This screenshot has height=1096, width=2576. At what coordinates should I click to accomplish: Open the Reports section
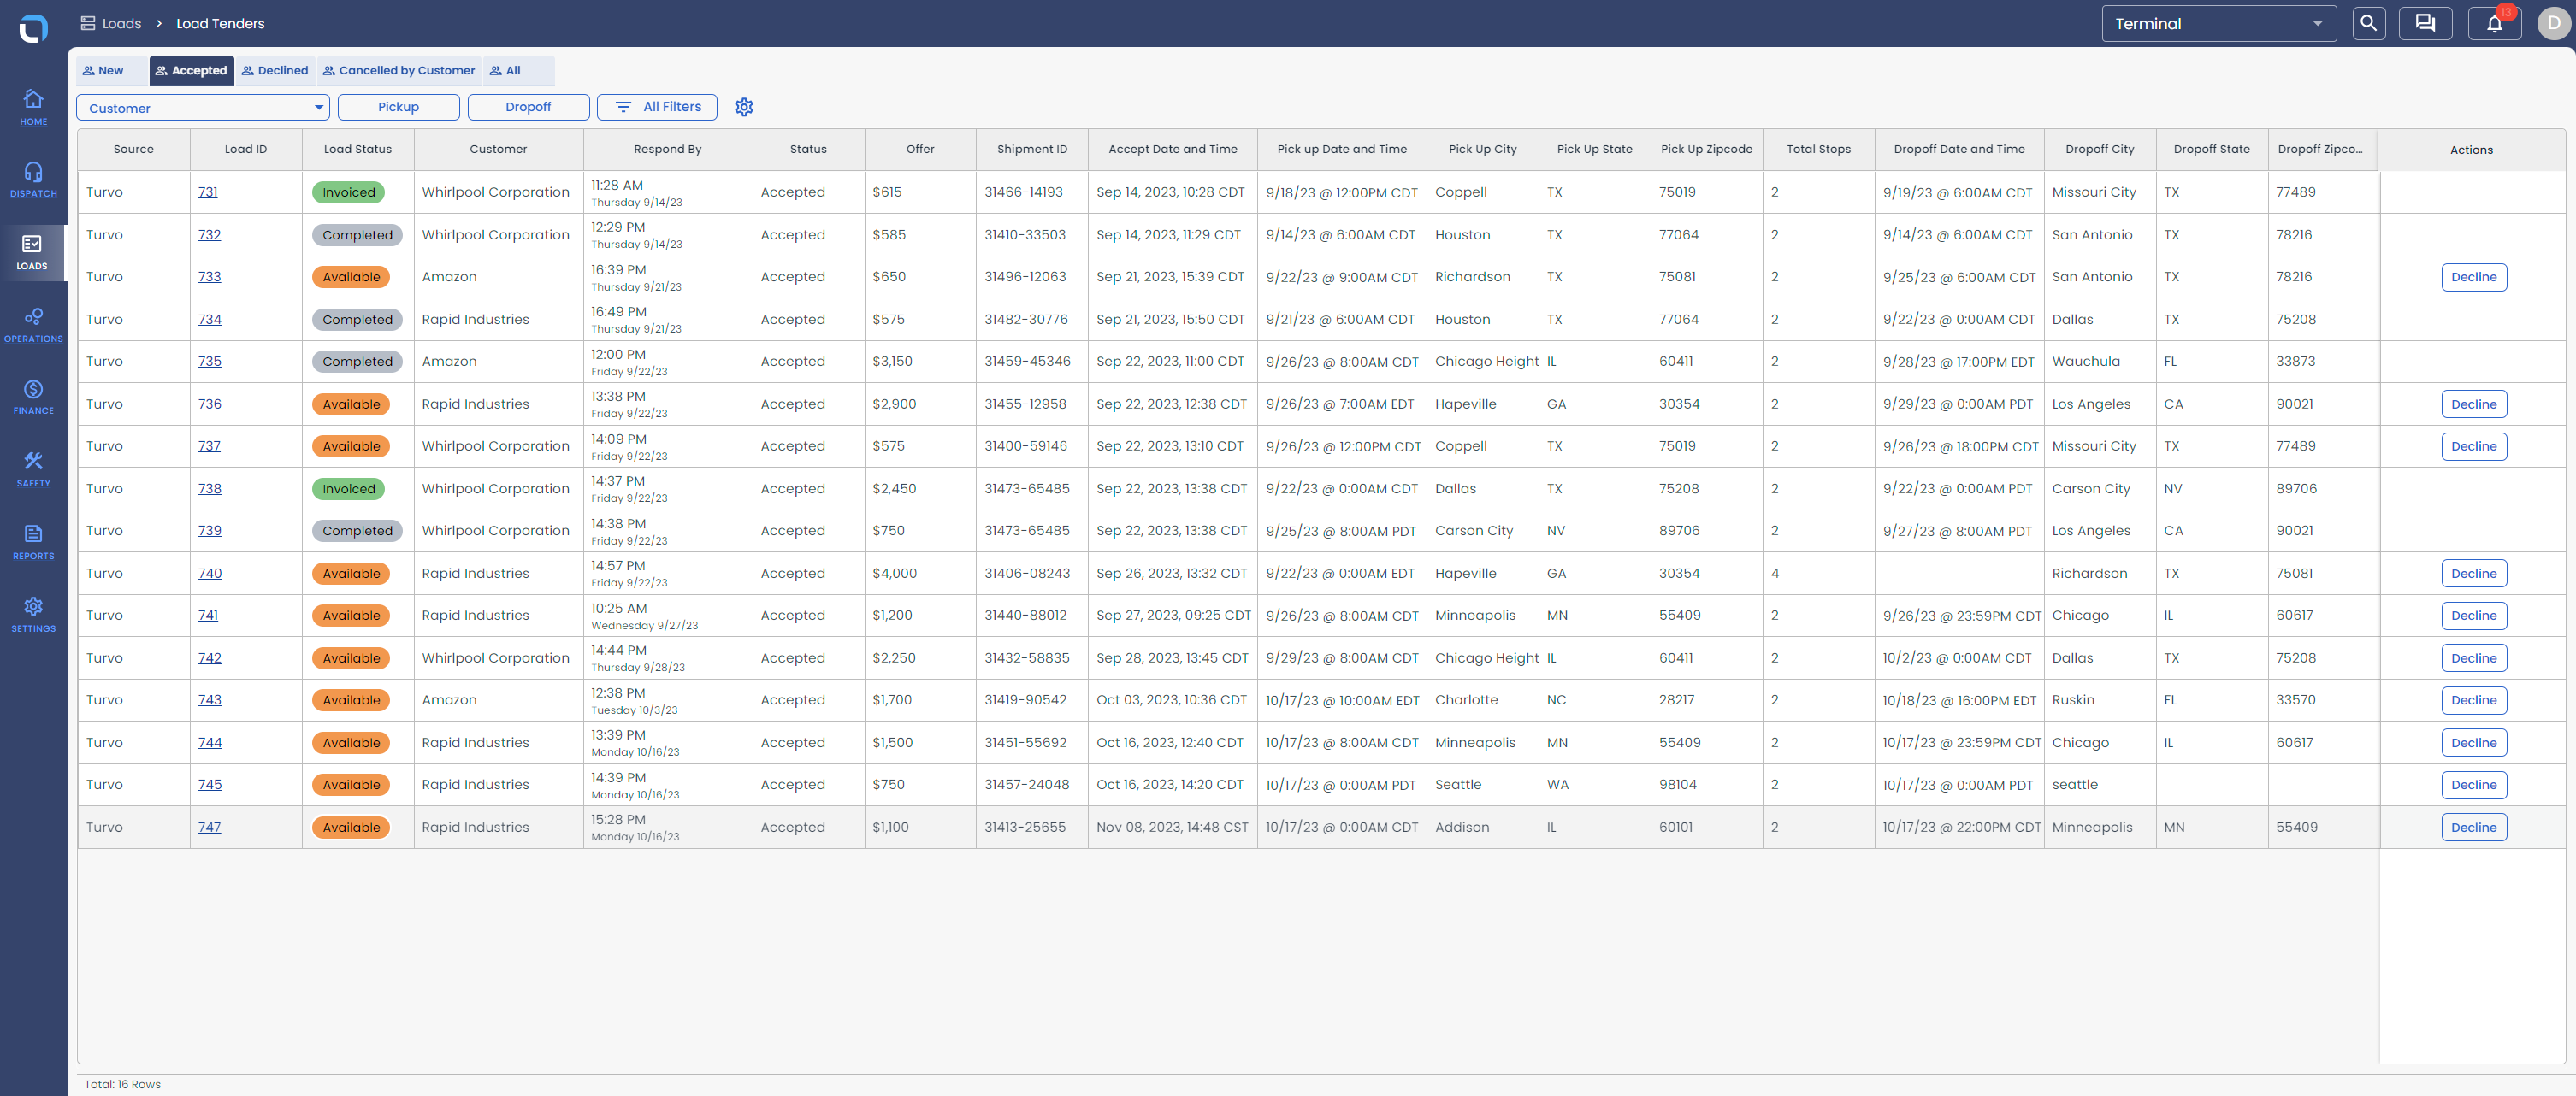tap(33, 542)
